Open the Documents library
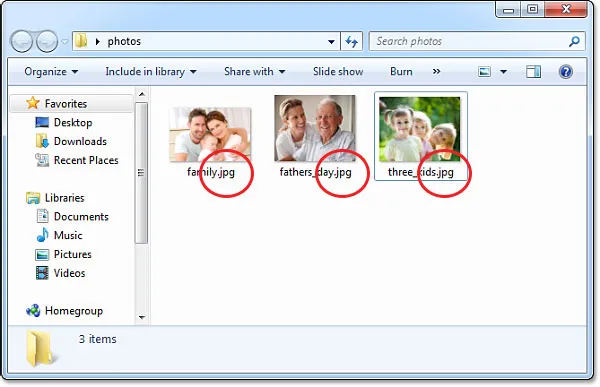 [x=81, y=217]
